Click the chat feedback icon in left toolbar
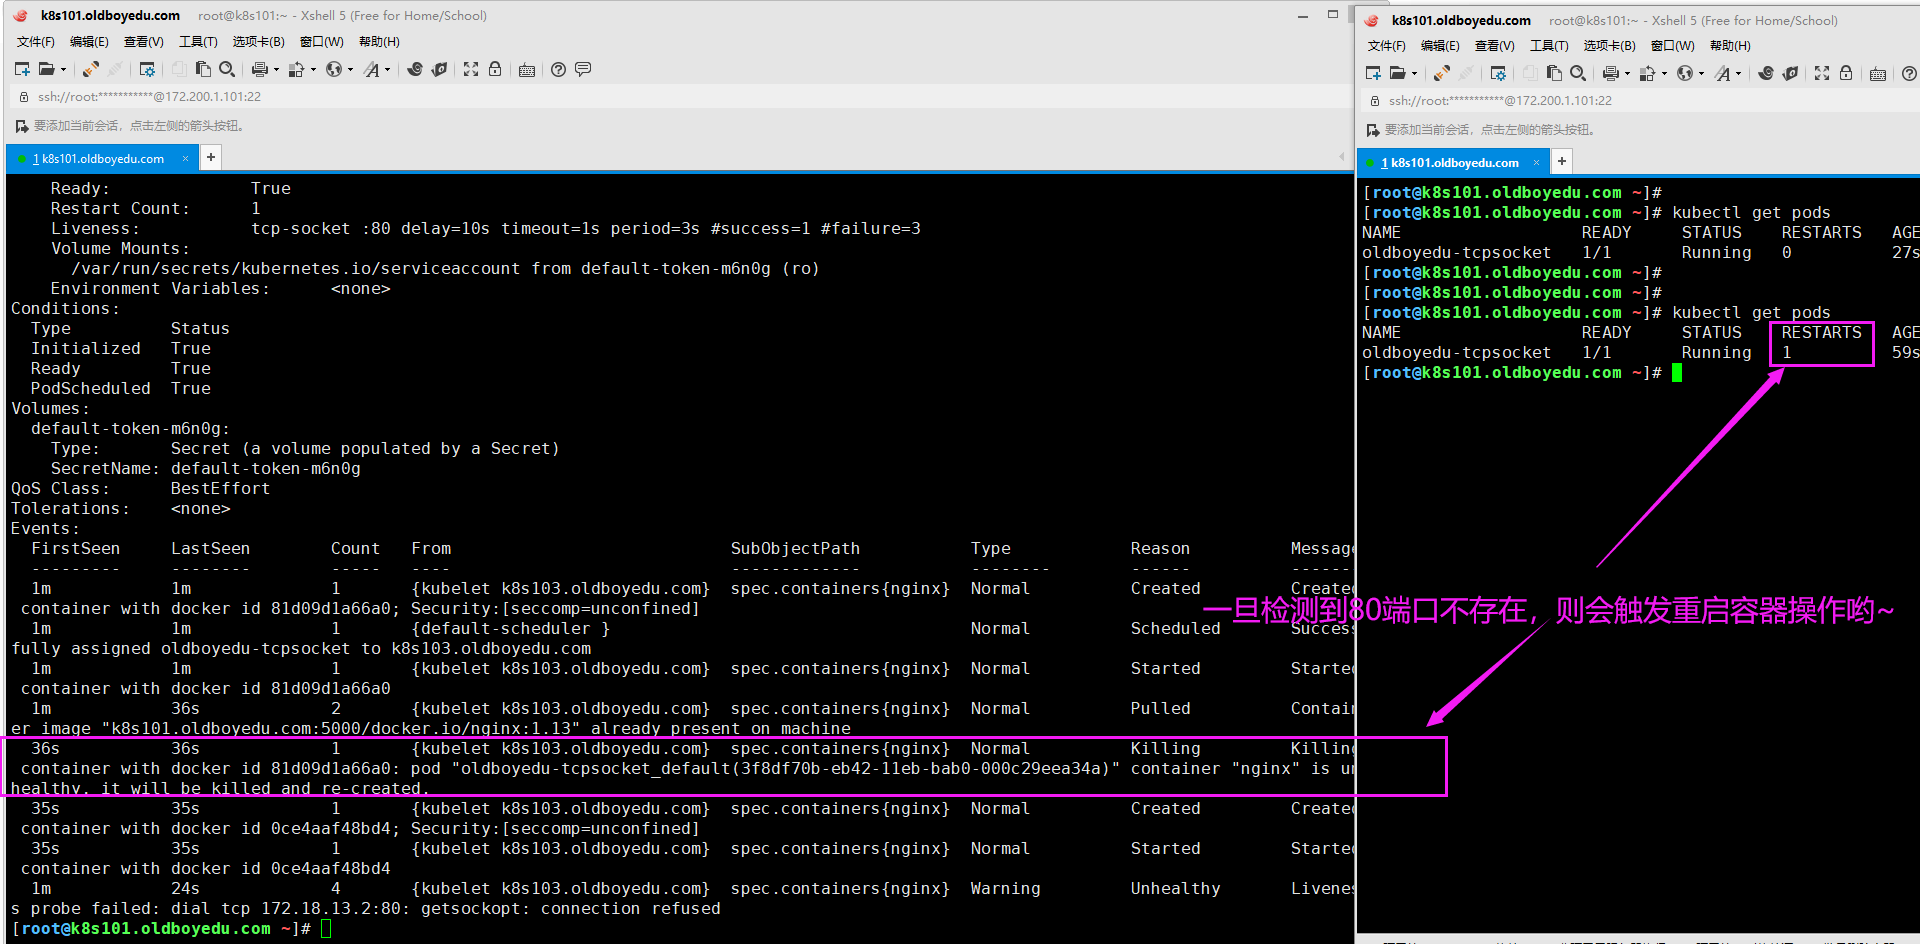 pos(583,69)
